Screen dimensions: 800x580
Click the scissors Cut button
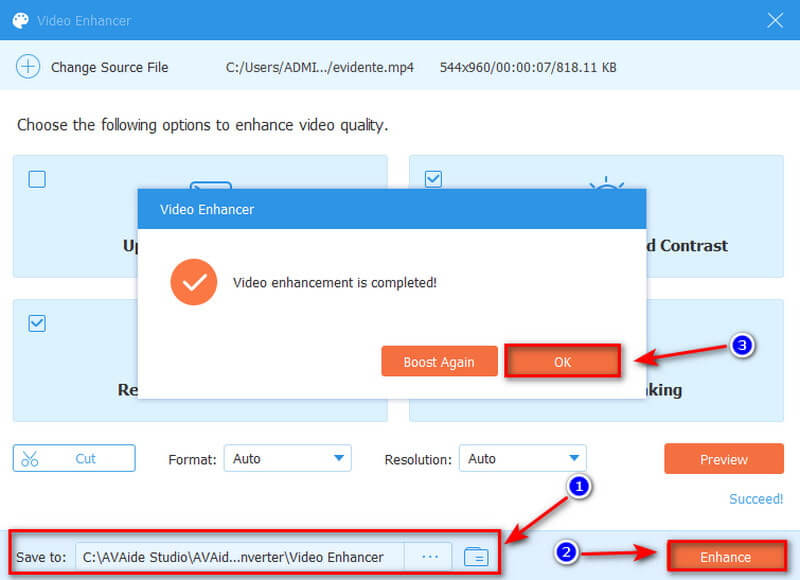74,458
